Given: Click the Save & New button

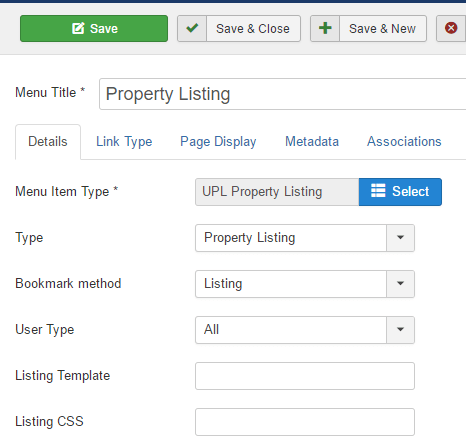Looking at the screenshot, I should [368, 28].
